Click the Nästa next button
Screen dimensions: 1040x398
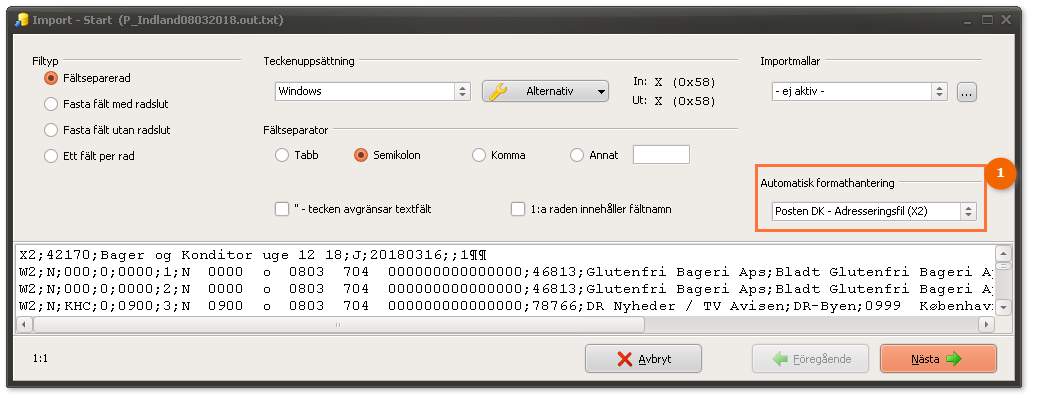pos(938,359)
